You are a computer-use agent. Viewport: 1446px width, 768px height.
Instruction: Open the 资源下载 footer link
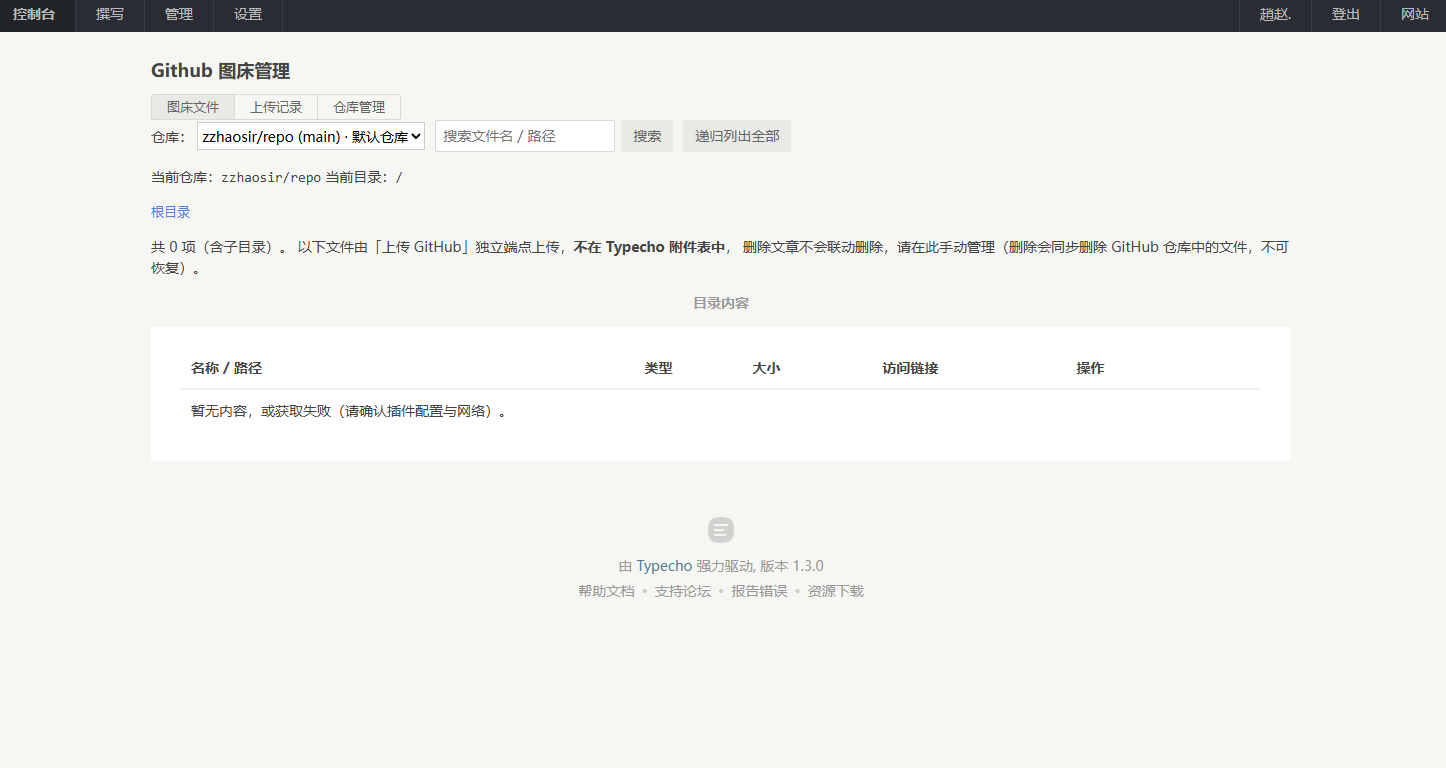(836, 591)
